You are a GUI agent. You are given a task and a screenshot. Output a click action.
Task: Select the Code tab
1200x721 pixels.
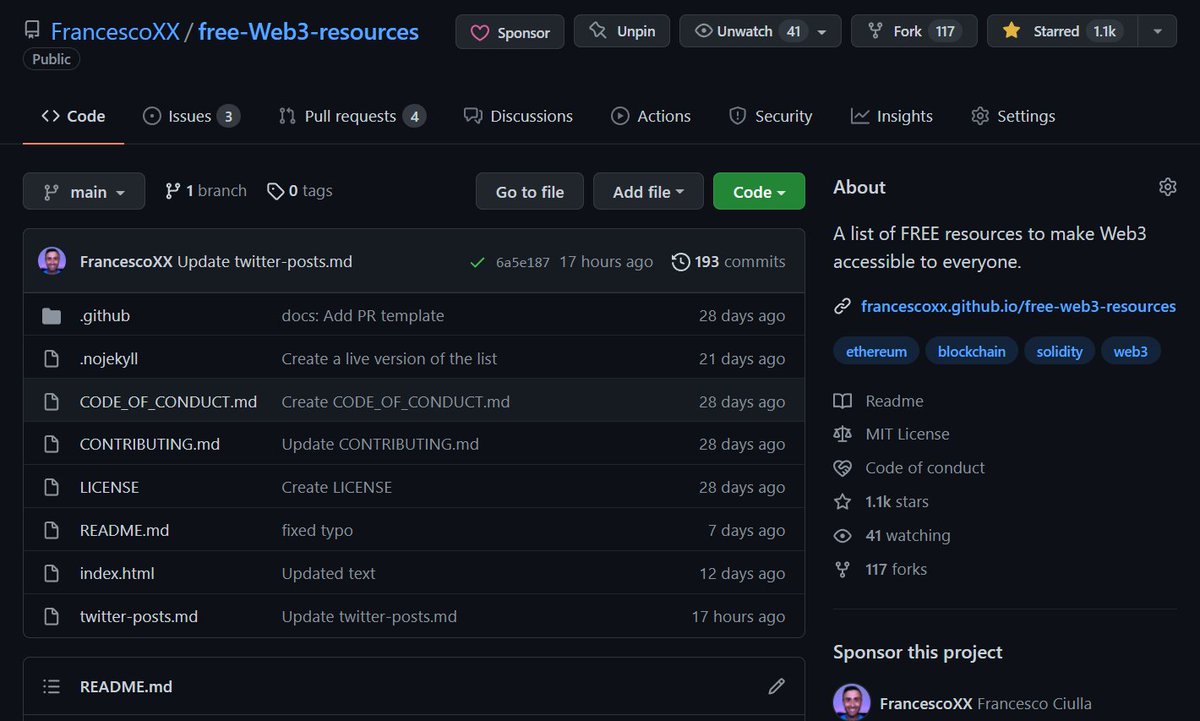(x=73, y=116)
